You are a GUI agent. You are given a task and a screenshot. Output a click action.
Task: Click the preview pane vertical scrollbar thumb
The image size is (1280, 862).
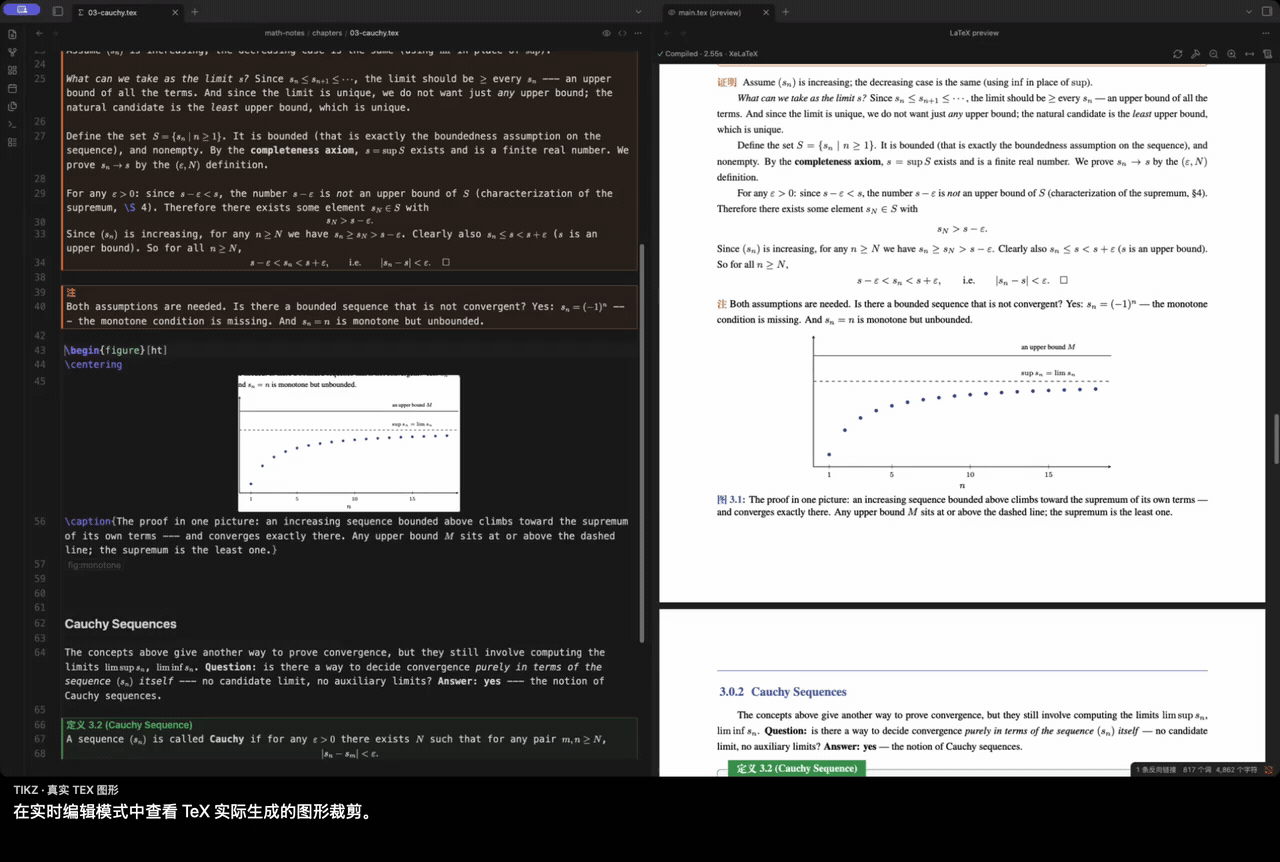point(1276,437)
